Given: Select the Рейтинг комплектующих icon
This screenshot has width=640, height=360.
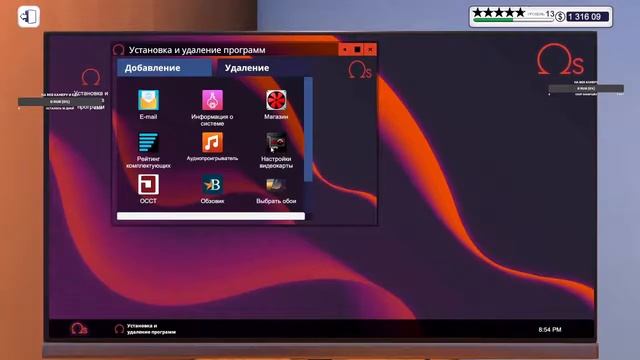Looking at the screenshot, I should [x=148, y=142].
